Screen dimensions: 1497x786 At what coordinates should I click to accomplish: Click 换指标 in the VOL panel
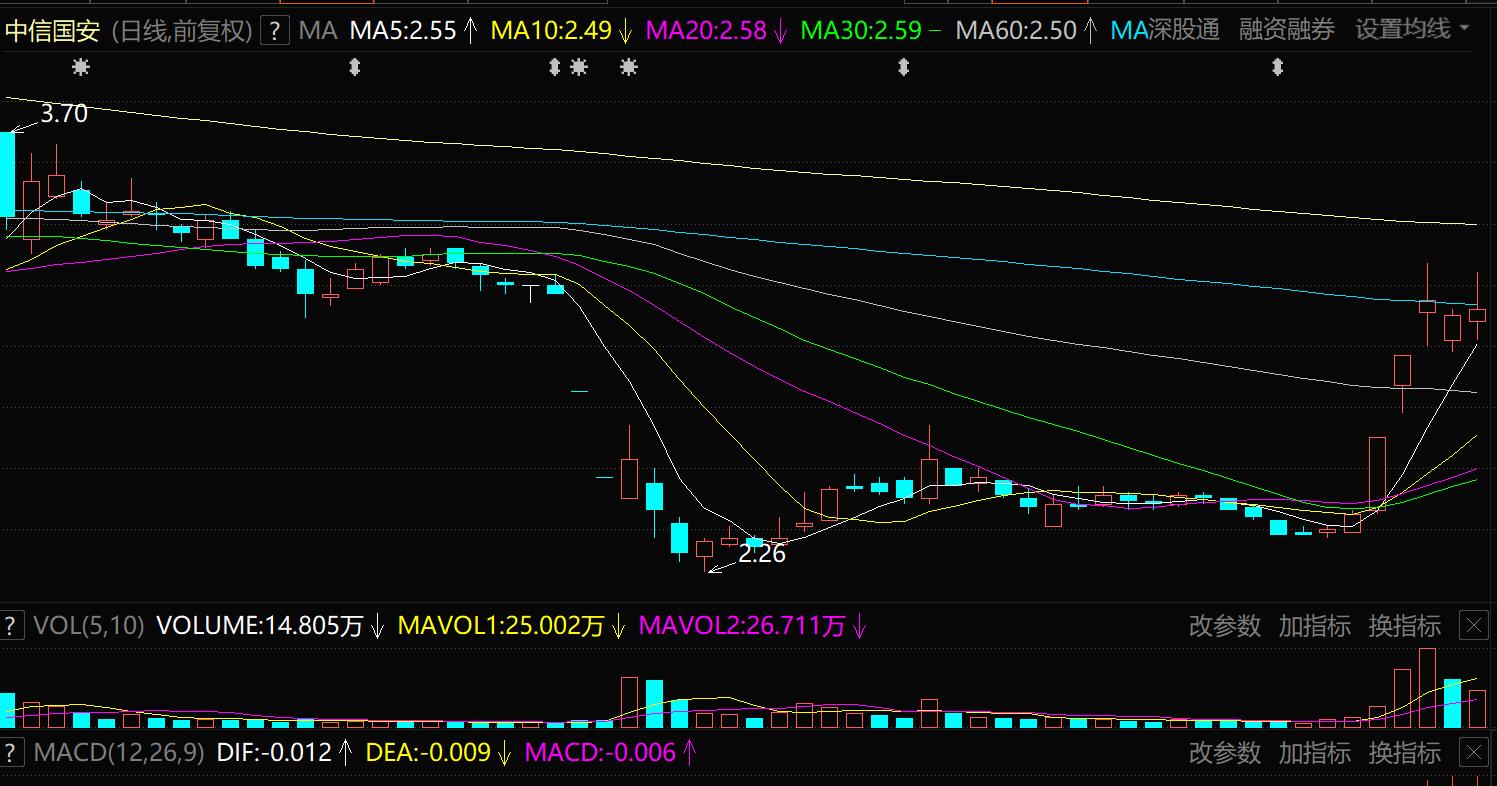(1405, 626)
